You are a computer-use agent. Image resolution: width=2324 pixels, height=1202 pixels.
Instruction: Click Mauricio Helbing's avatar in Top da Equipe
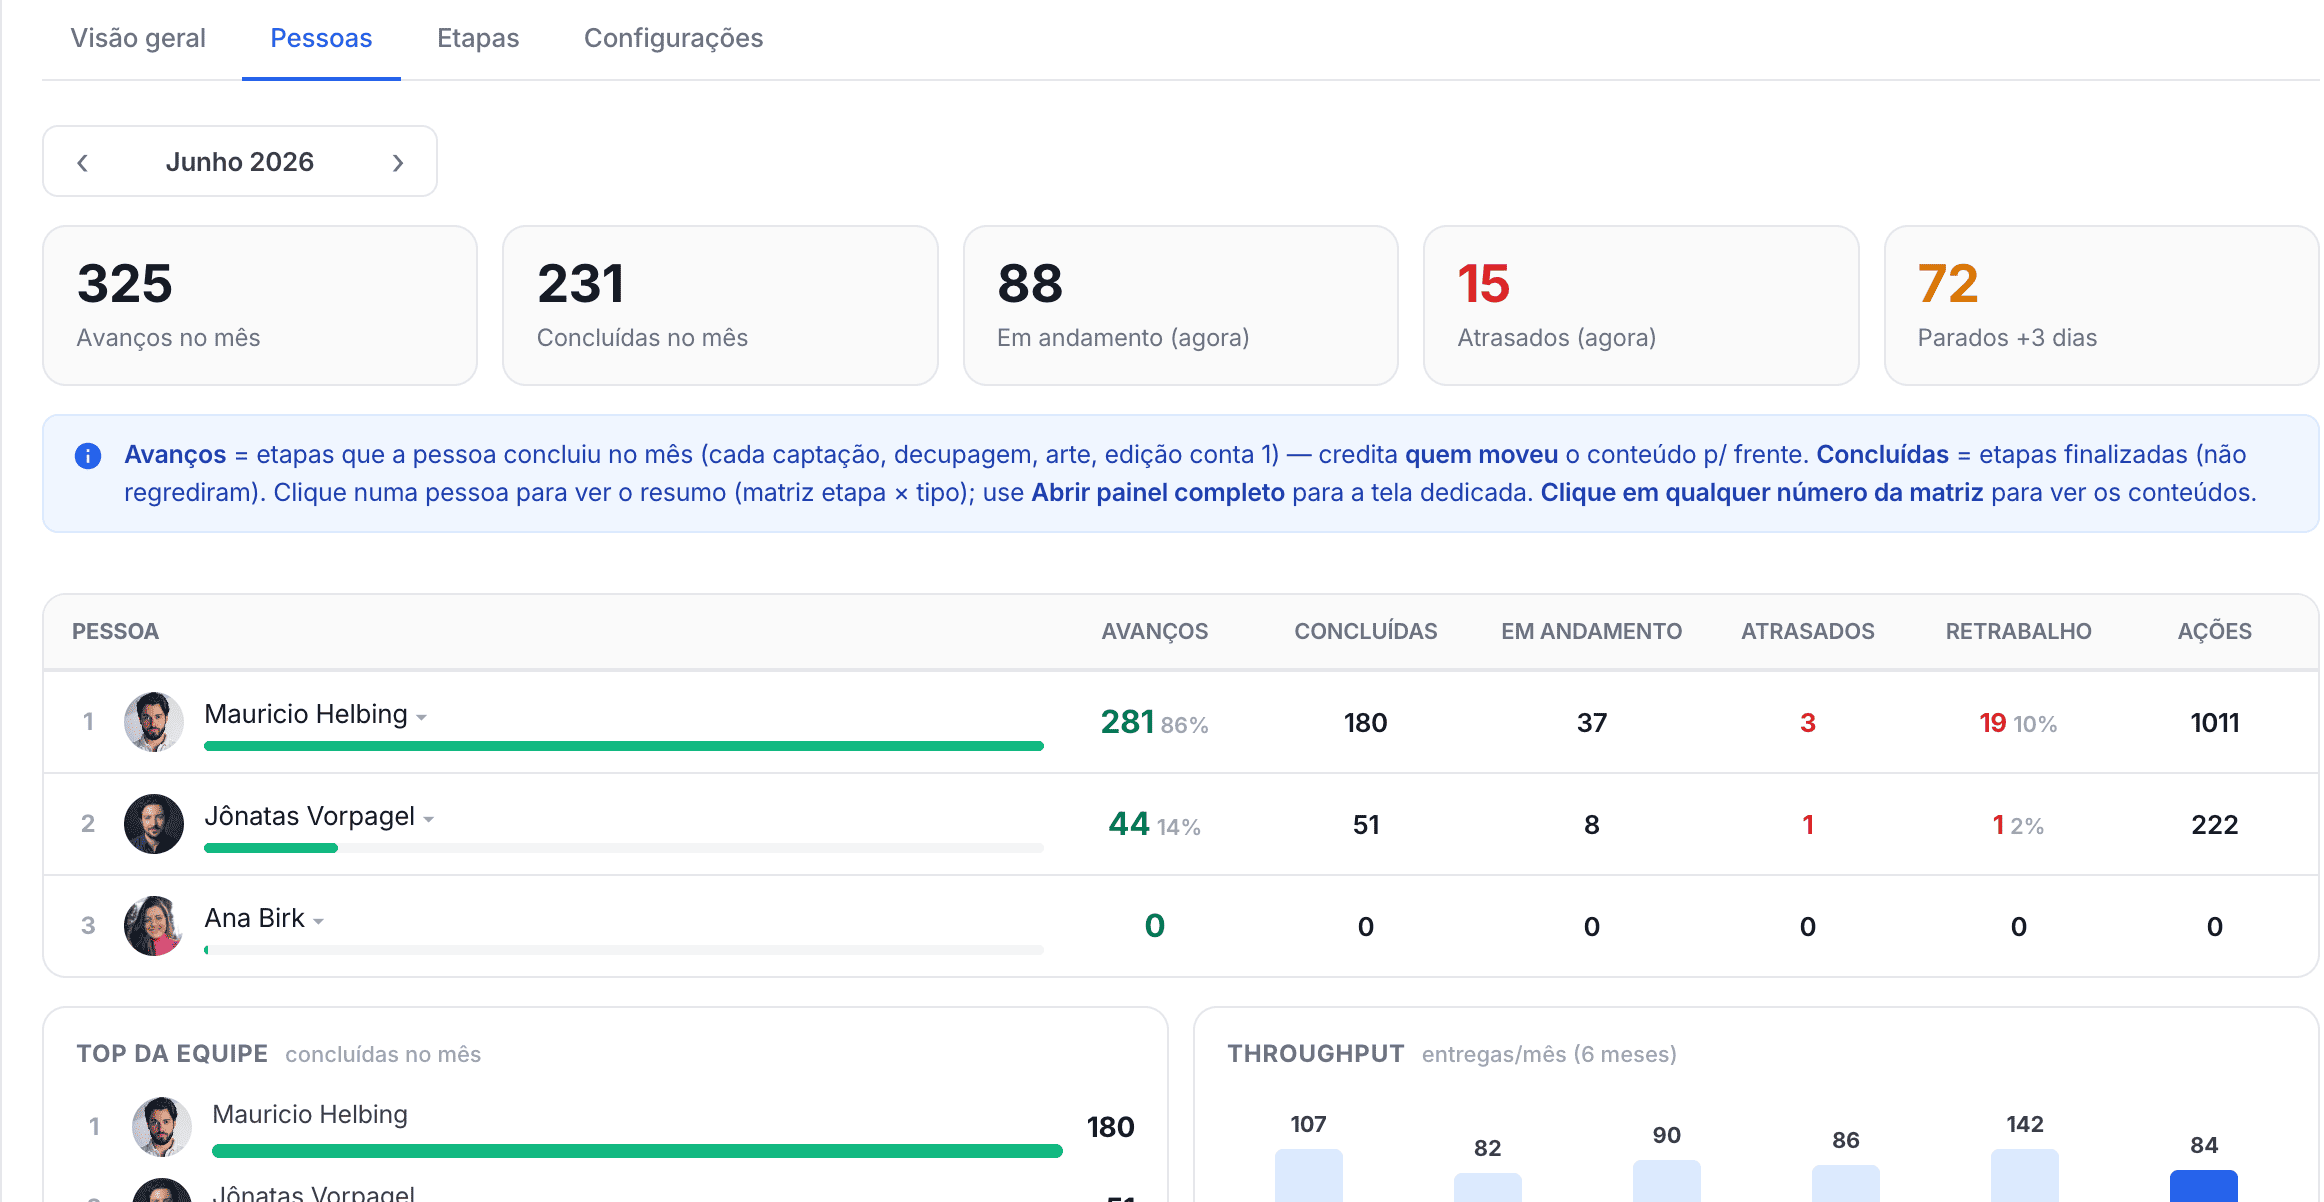(x=162, y=1127)
